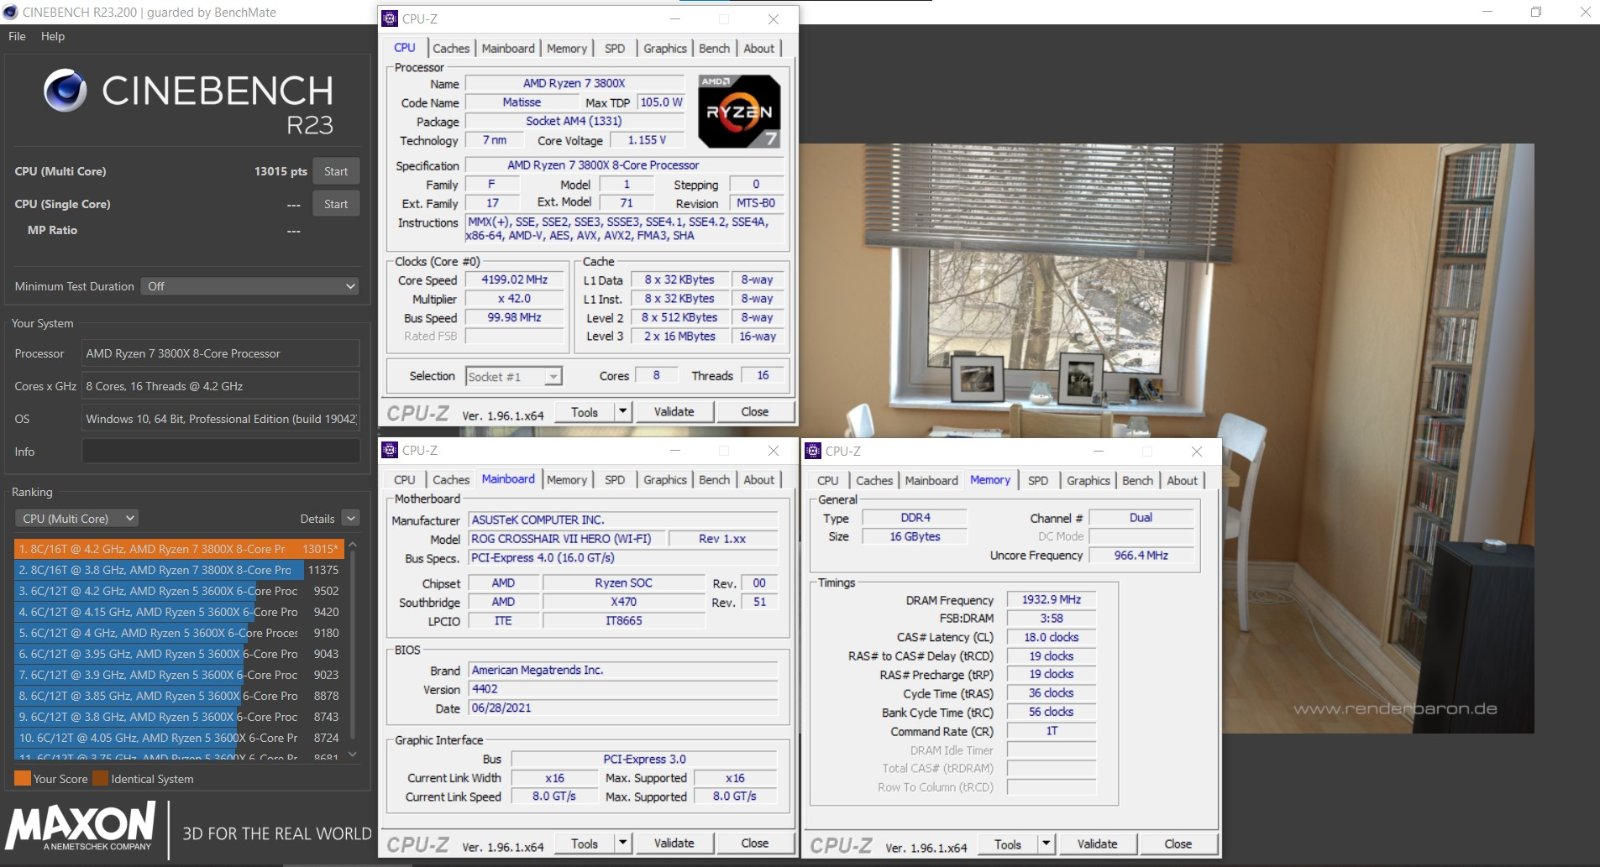Click the rendered room scene preview
This screenshot has height=867, width=1600.
point(1167,438)
